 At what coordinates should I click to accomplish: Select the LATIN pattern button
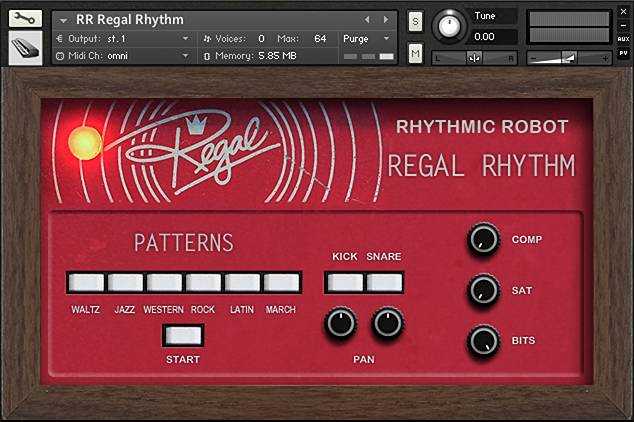coord(242,282)
